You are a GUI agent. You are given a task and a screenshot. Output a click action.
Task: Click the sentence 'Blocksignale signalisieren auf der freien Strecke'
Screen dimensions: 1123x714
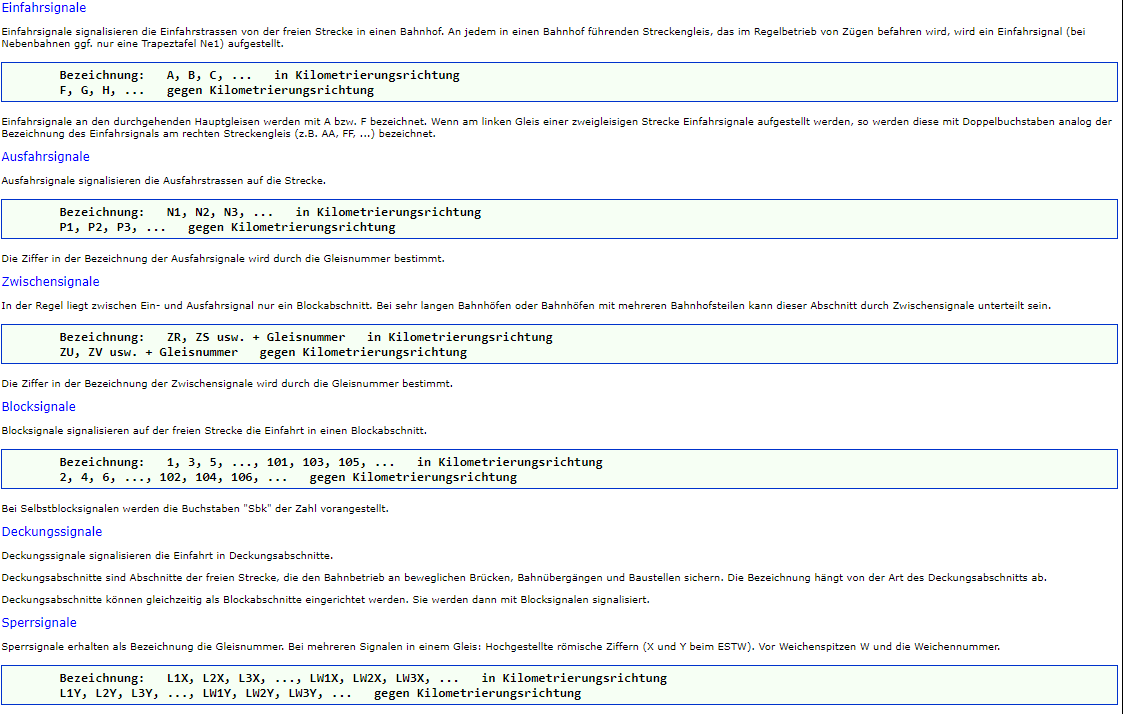tap(214, 430)
